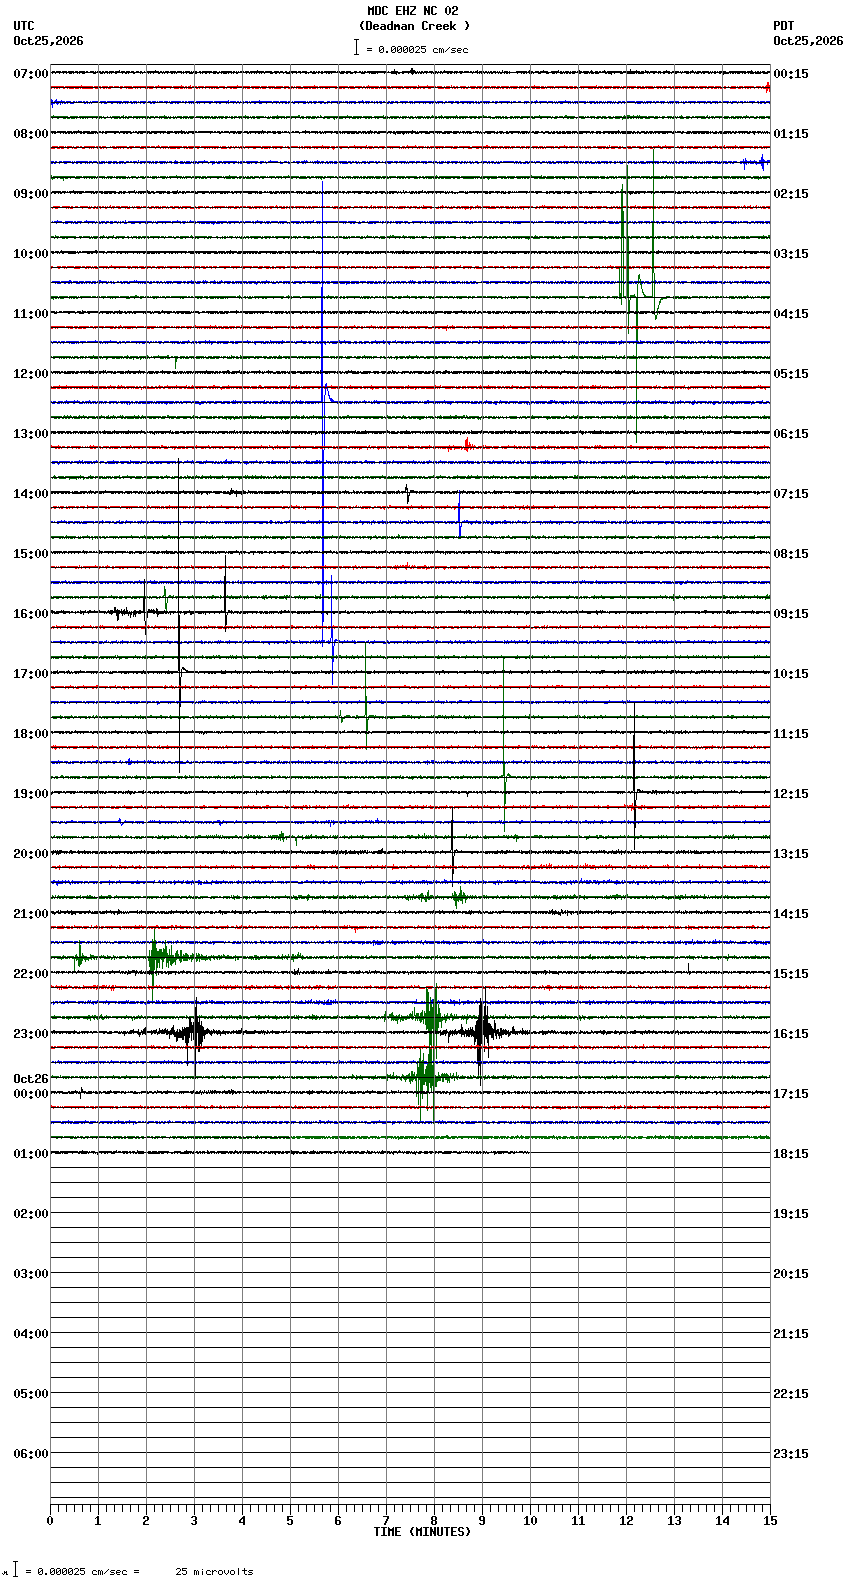Click the 16:00 UTC time label

31,614
